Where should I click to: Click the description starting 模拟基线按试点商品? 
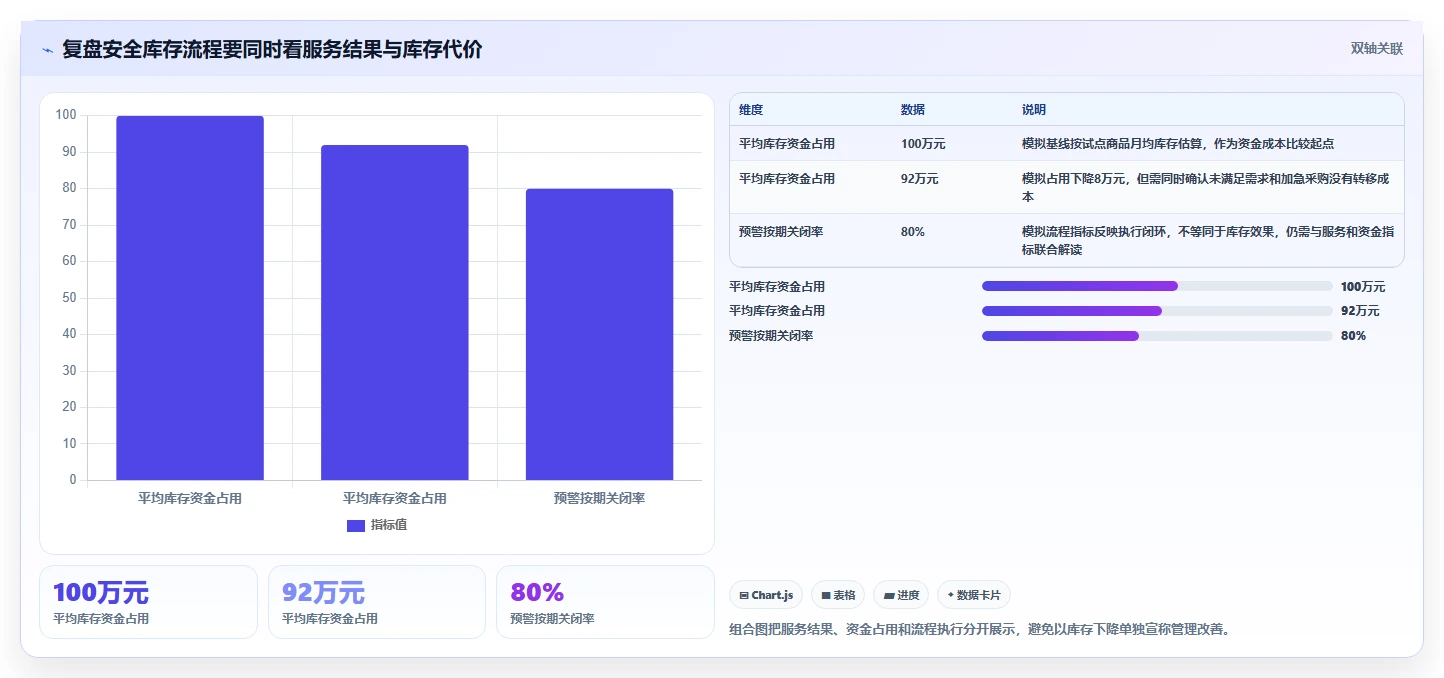(1178, 144)
